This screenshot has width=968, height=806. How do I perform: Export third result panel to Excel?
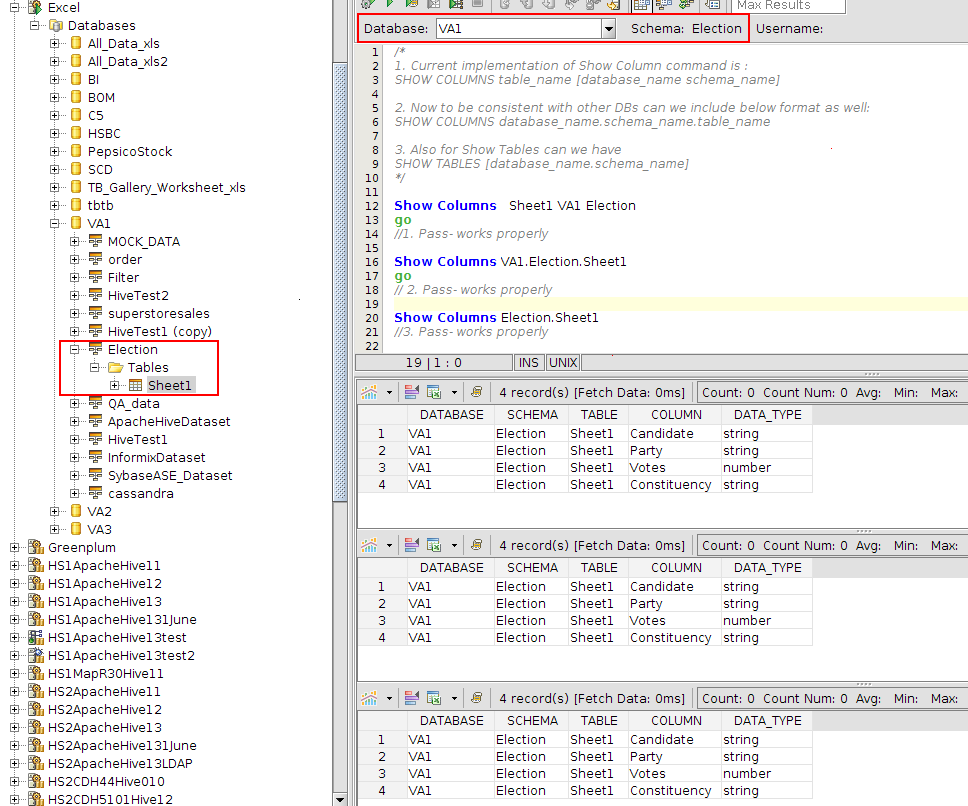(434, 698)
